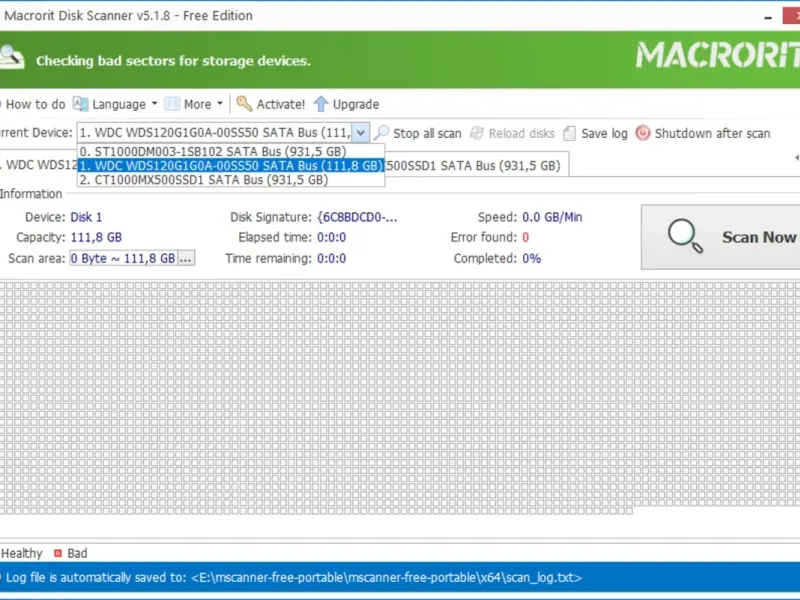Image resolution: width=800 pixels, height=600 pixels.
Task: Click the Stop all scan label
Action: click(427, 133)
